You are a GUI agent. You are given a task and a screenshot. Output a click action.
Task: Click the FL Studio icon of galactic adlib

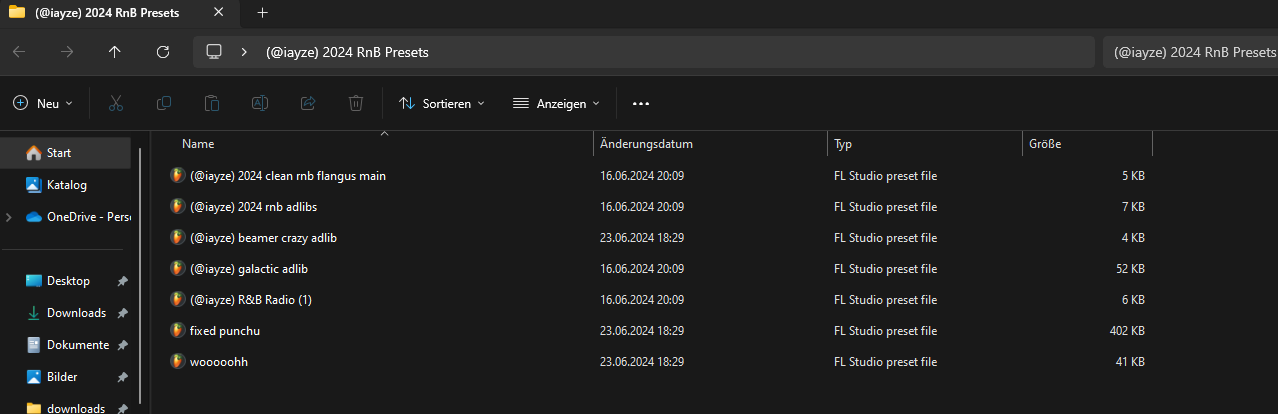coord(178,268)
